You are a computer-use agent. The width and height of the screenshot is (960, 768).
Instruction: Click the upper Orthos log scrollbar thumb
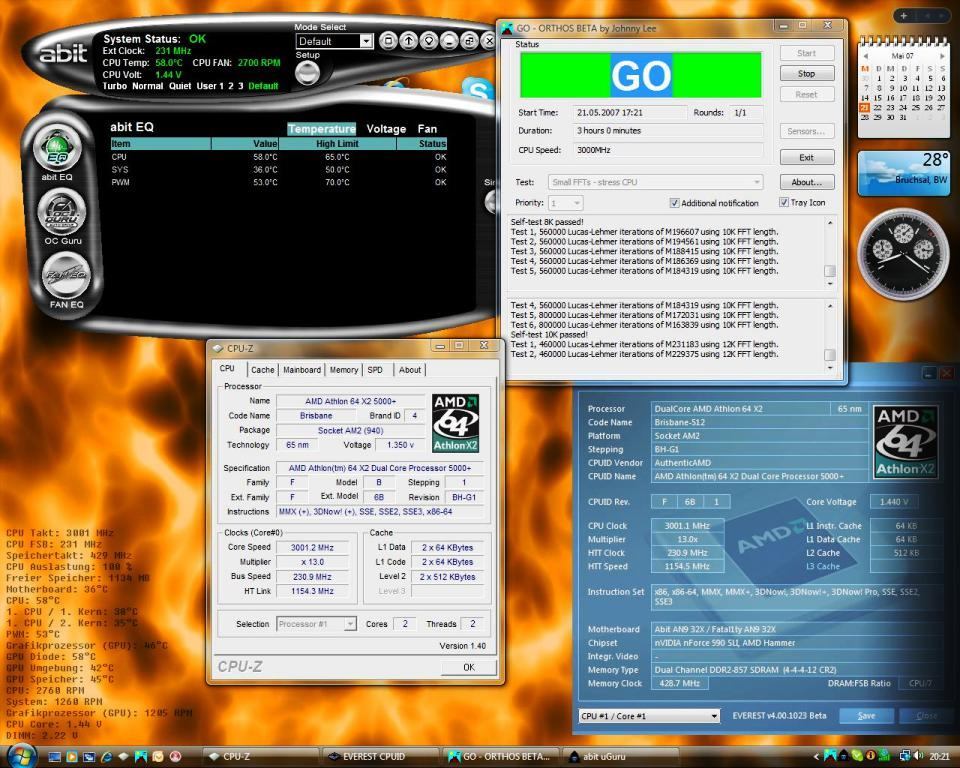pyautogui.click(x=830, y=271)
